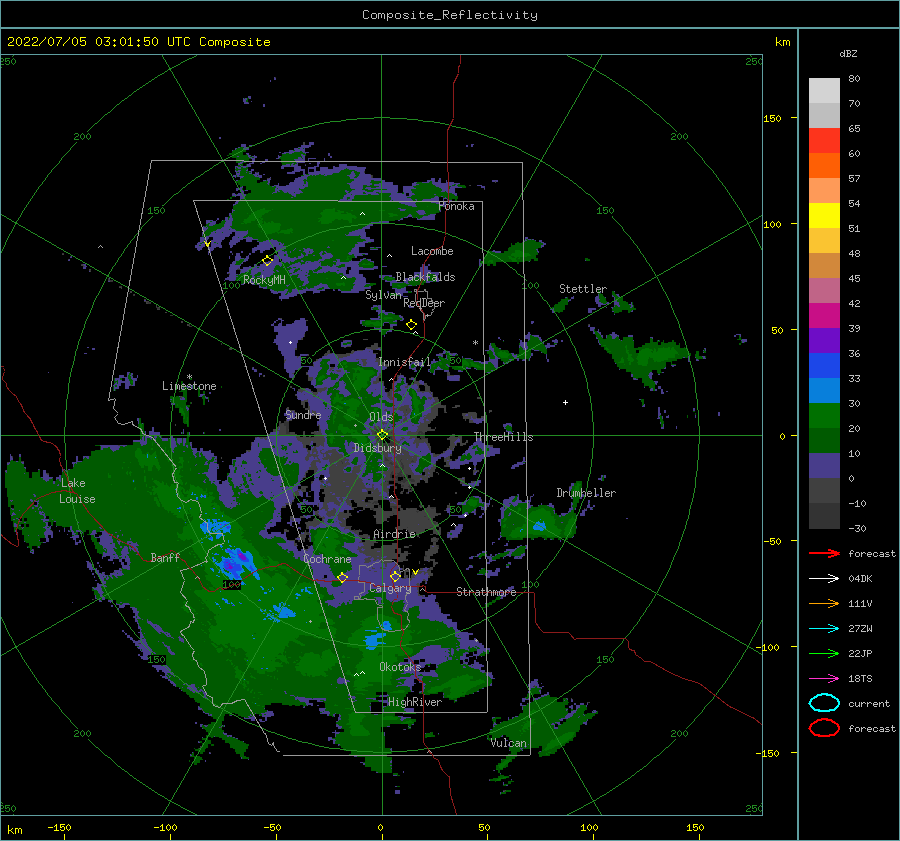The image size is (900, 841).
Task: Click the bright green swatch below 30 dBZ
Action: coord(824,416)
